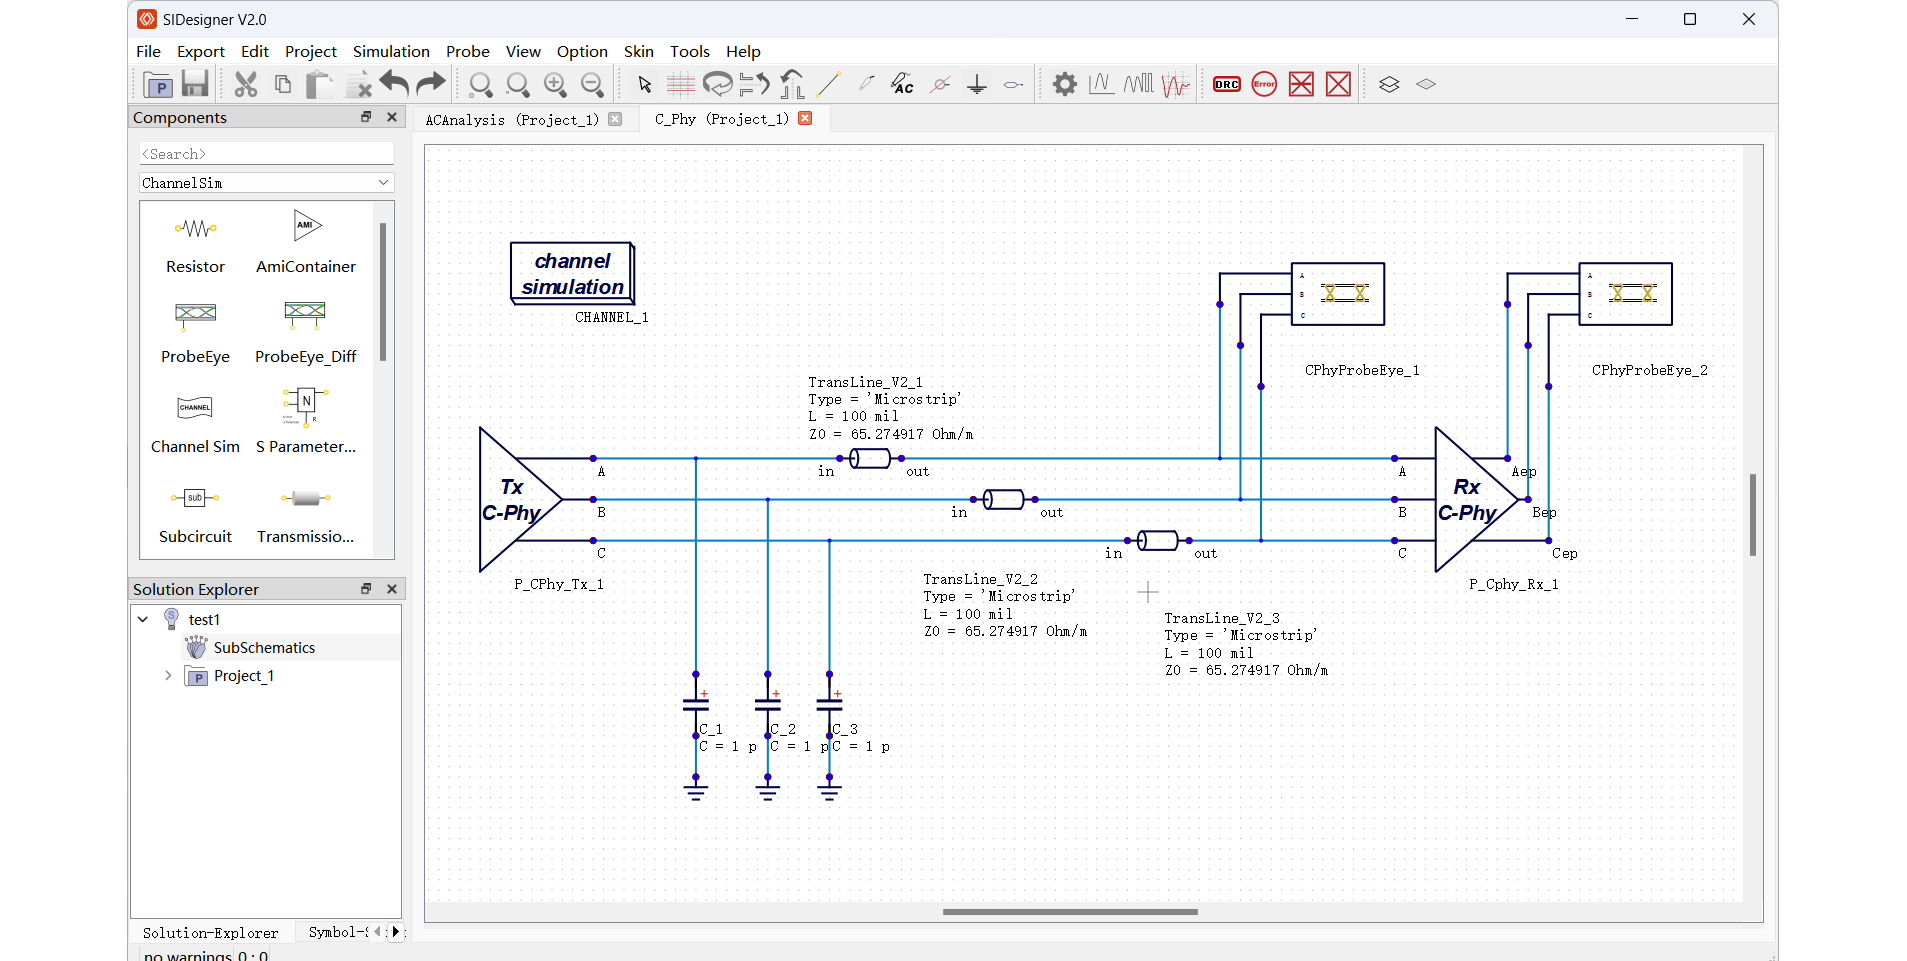
Task: Open the Simulation menu
Action: tap(391, 51)
